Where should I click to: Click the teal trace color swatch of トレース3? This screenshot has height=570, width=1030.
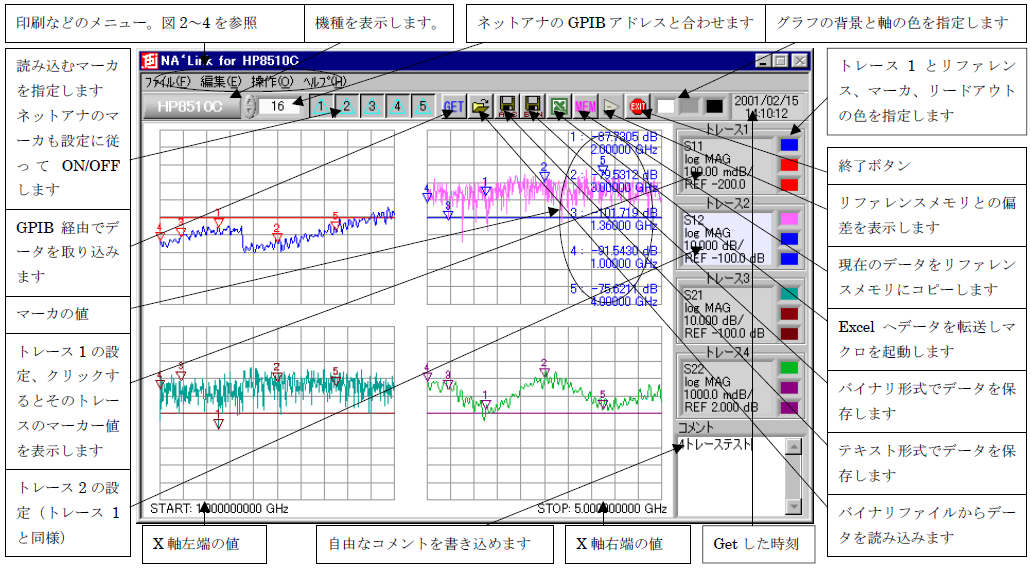pos(790,294)
